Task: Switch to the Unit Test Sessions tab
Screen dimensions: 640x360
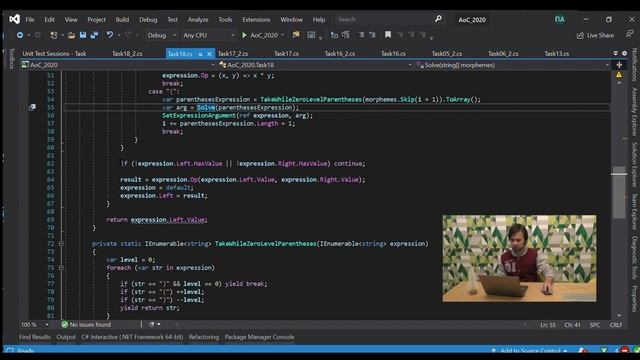Action: [x=54, y=53]
